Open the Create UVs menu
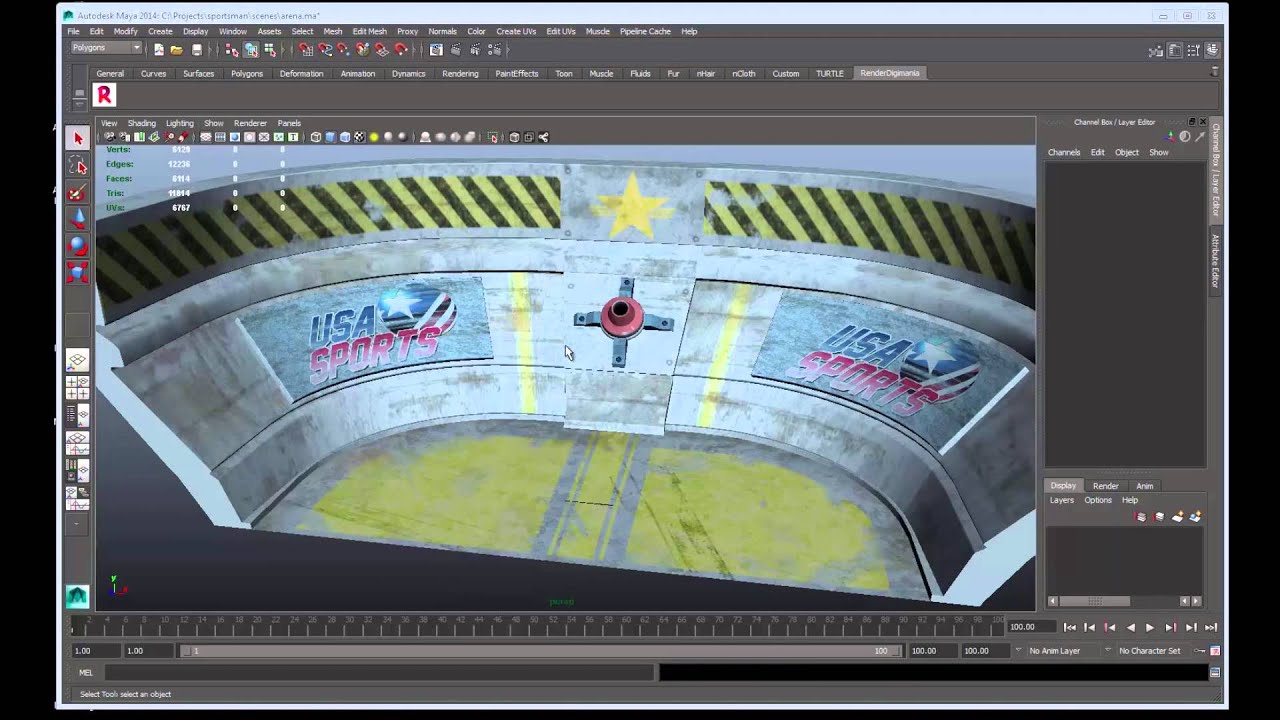This screenshot has width=1280, height=720. tap(516, 31)
